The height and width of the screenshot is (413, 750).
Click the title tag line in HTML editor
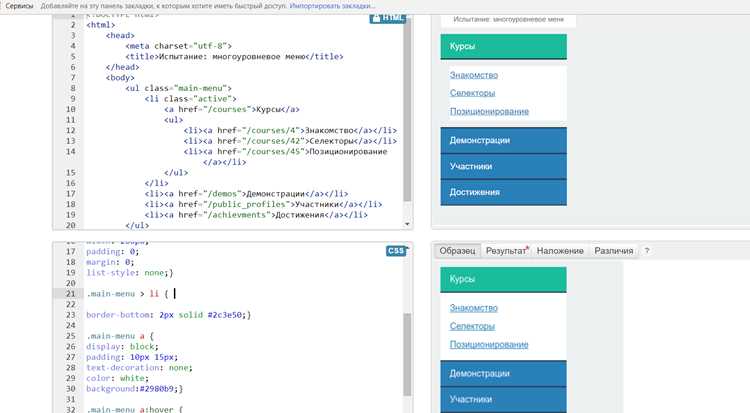pyautogui.click(x=234, y=56)
